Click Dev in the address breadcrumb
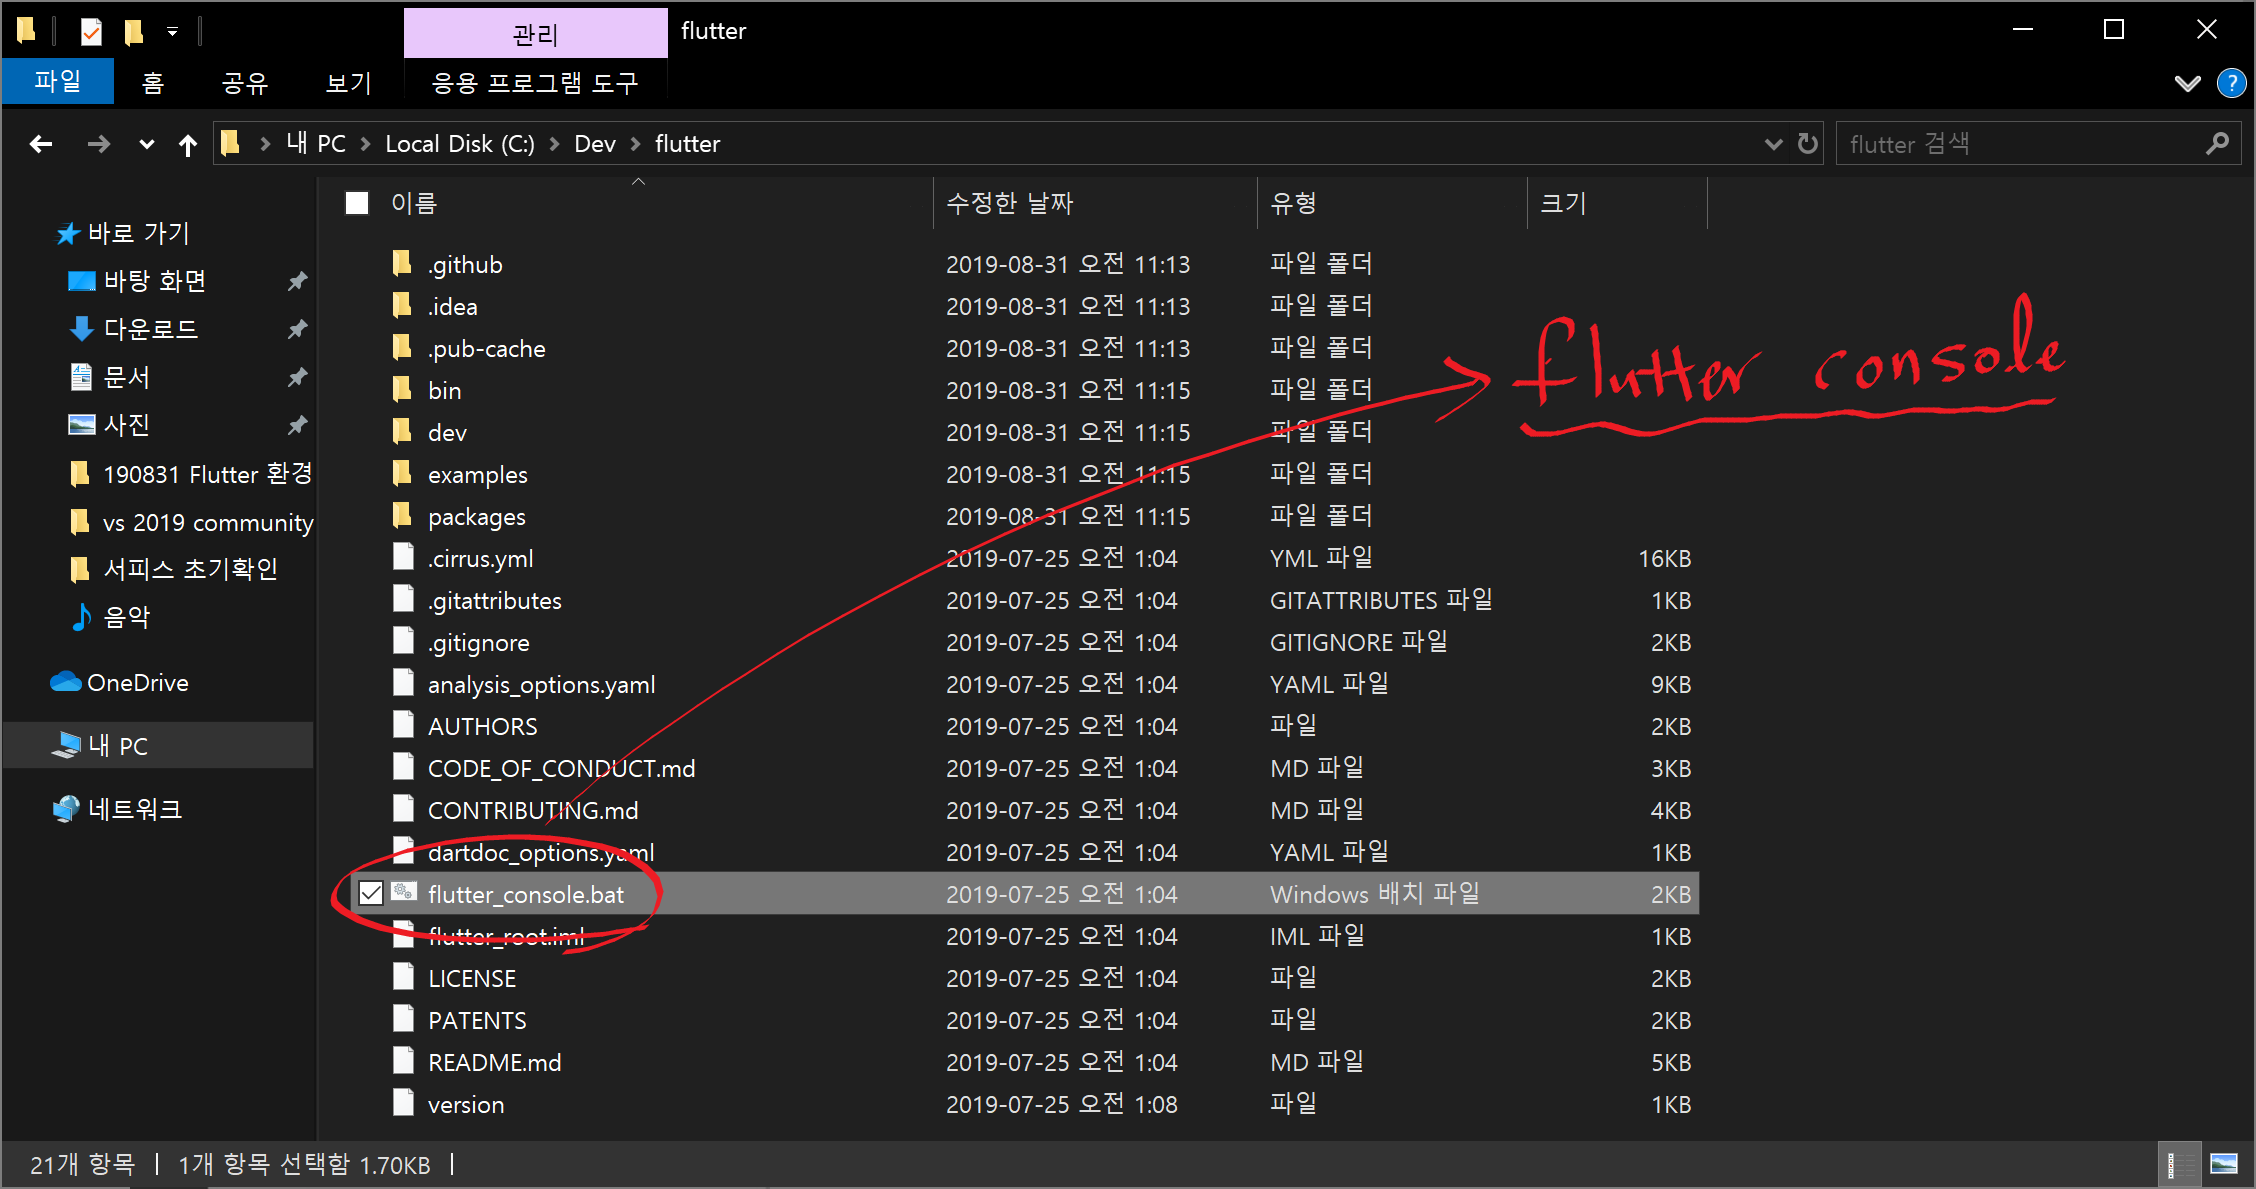The height and width of the screenshot is (1189, 2256). point(594,144)
